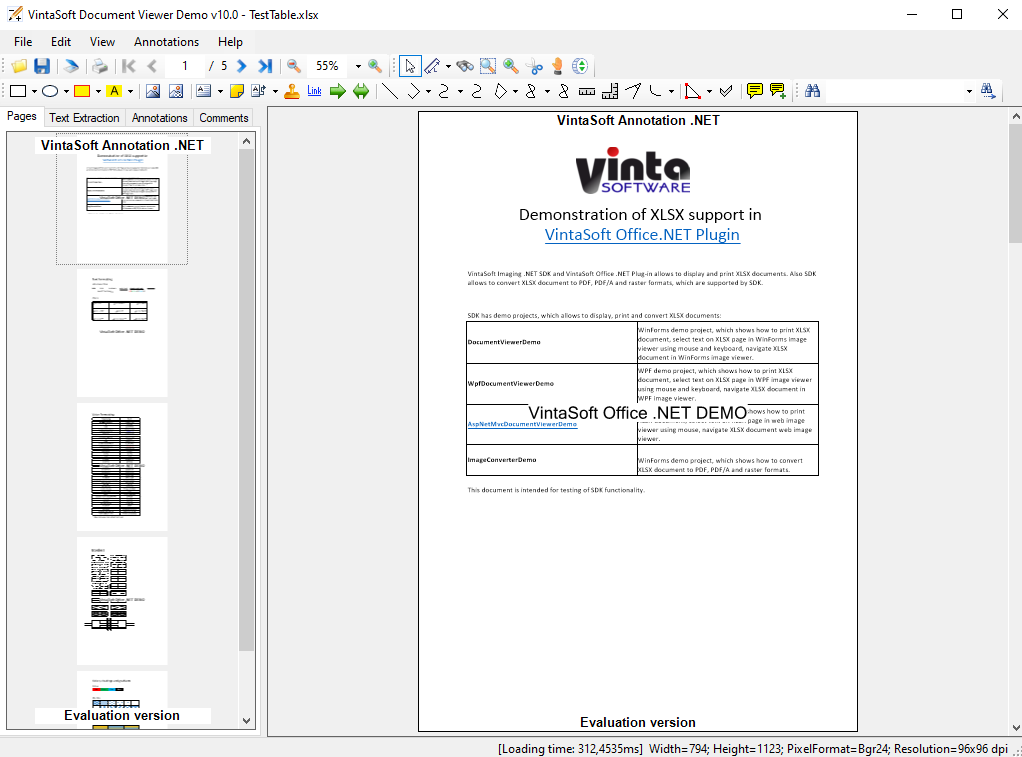Click the VintaSoft Office.NET Plugin link
The image size is (1022, 757).
click(642, 234)
